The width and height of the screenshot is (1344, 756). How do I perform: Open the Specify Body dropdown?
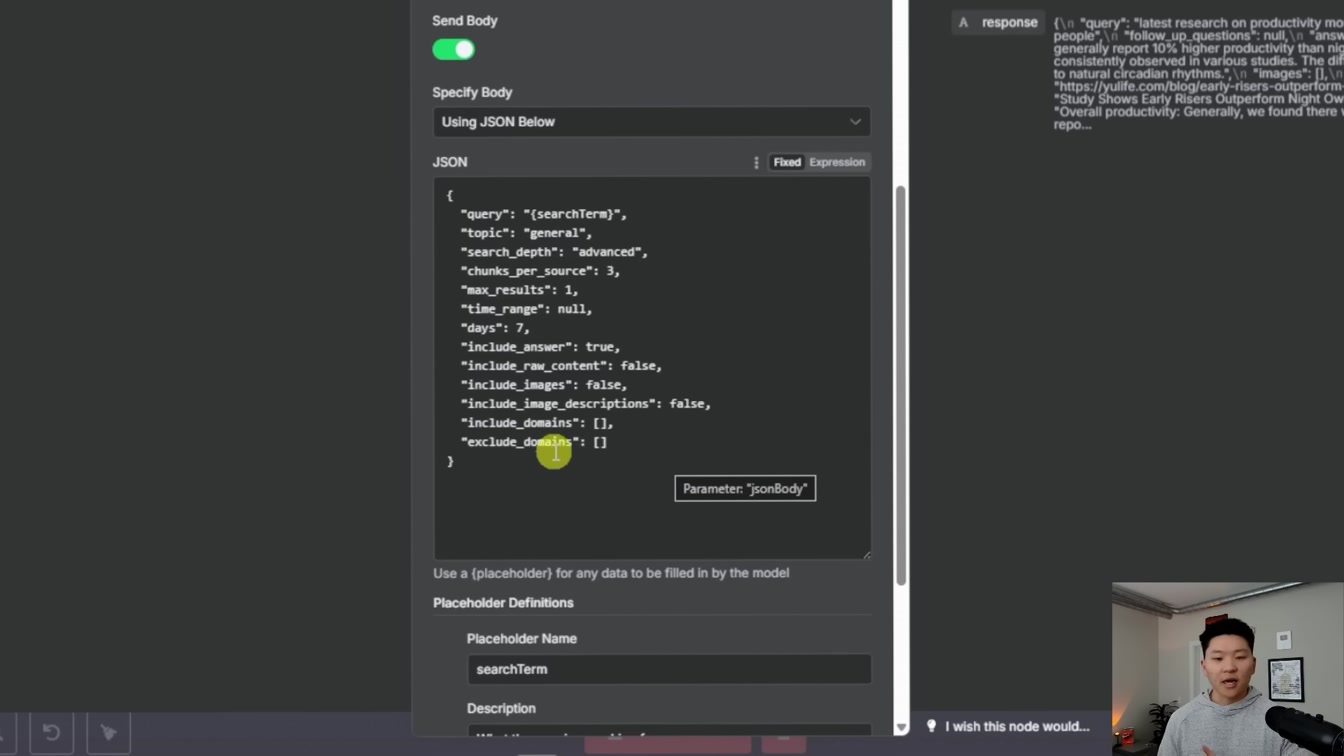pos(651,122)
